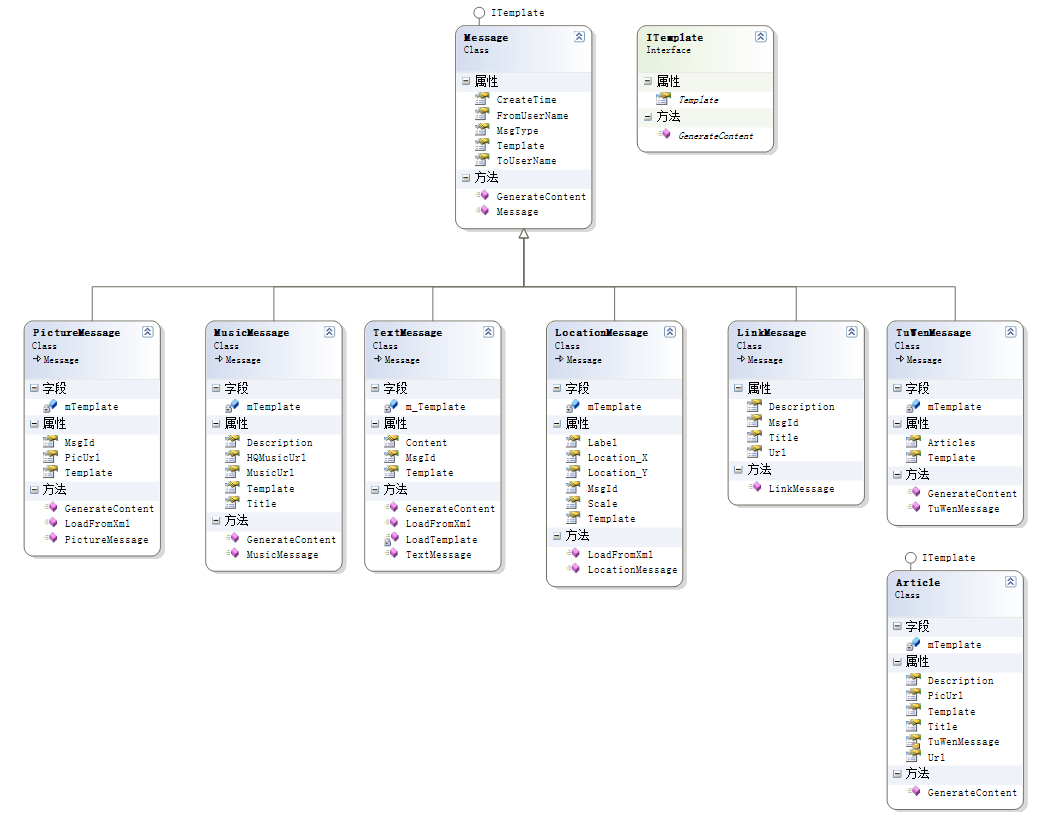The width and height of the screenshot is (1050, 820).
Task: Select Location_Y in LocationMessage
Action: click(x=617, y=473)
